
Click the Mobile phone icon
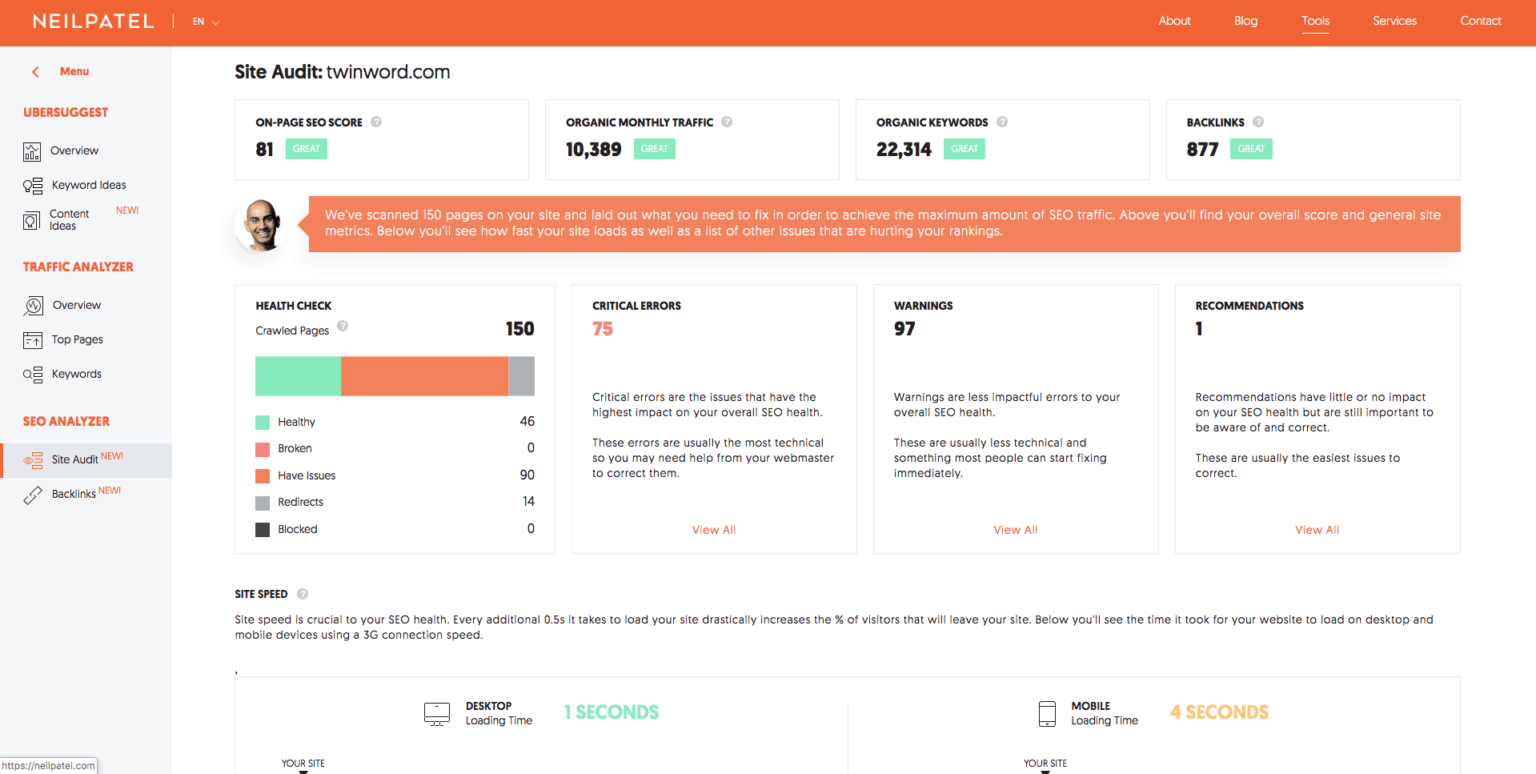tap(1047, 713)
